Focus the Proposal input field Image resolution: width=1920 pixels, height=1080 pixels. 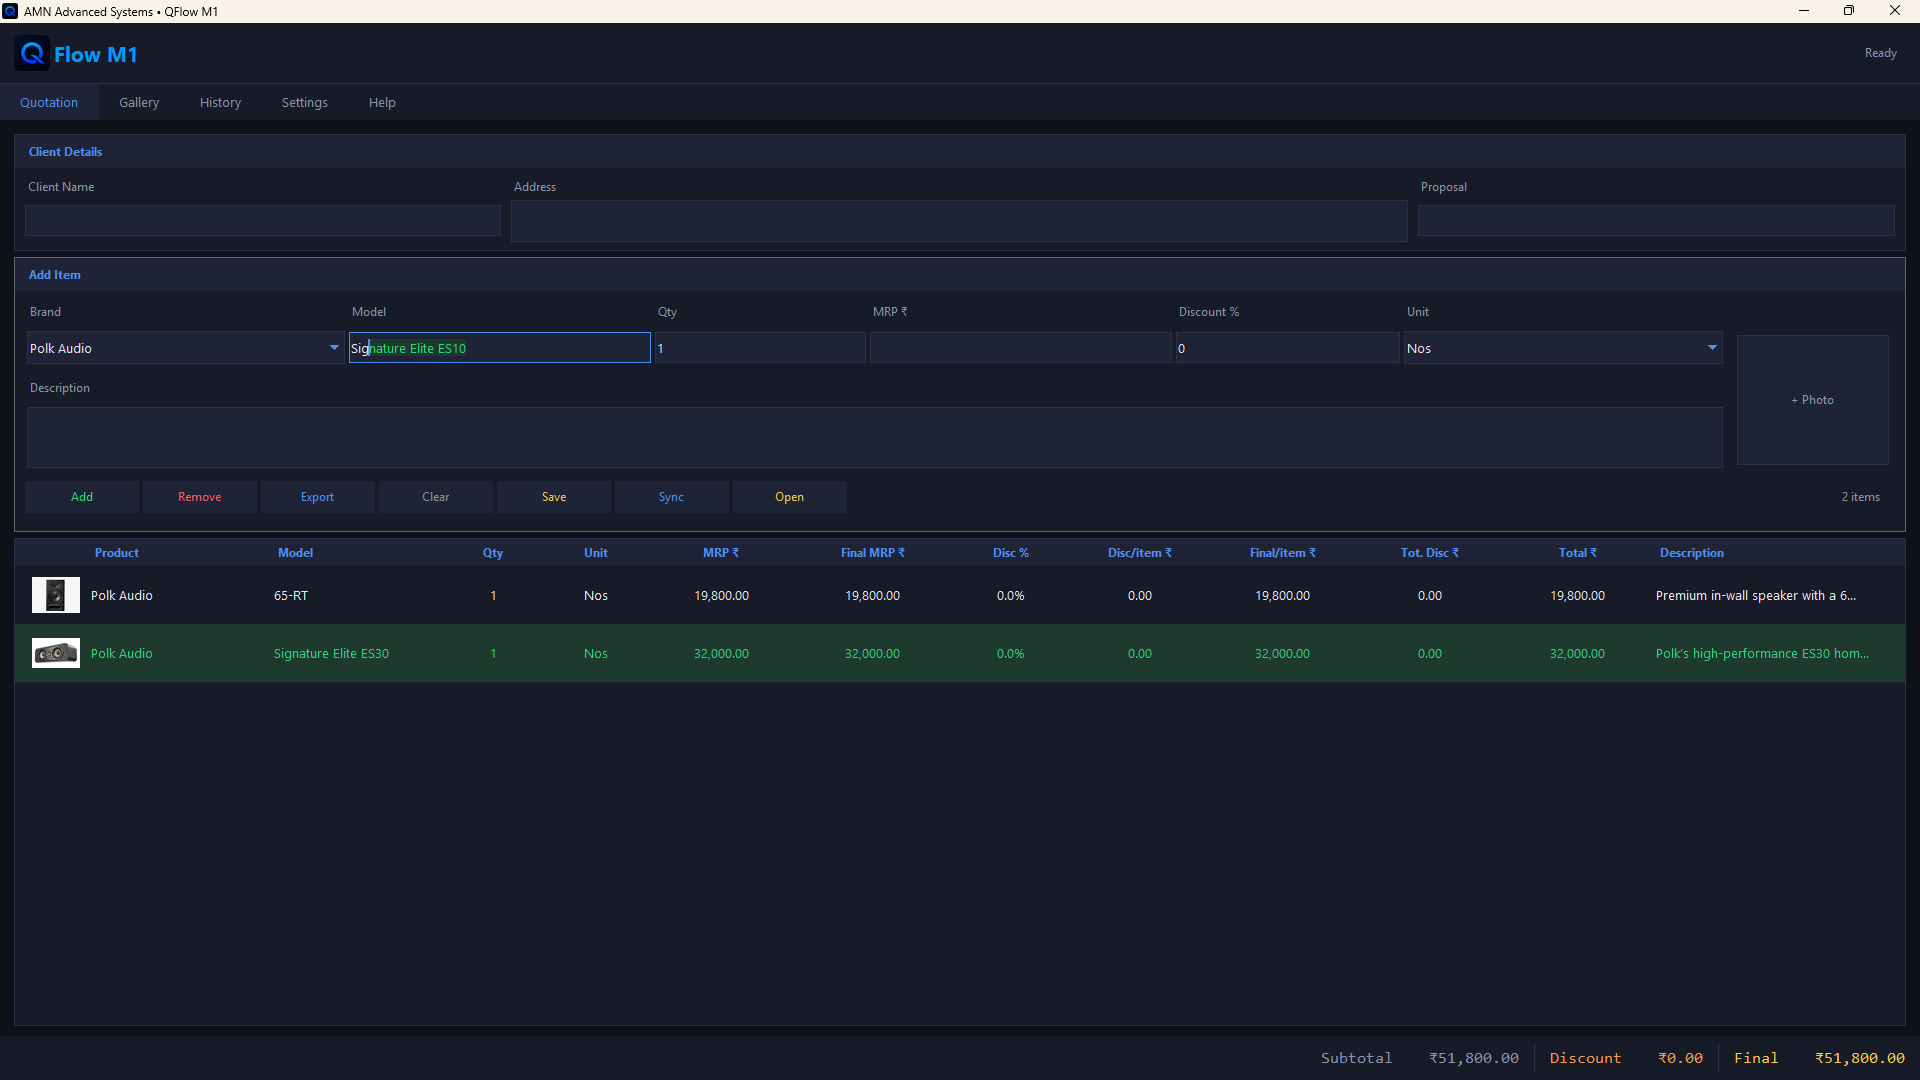[x=1656, y=220]
